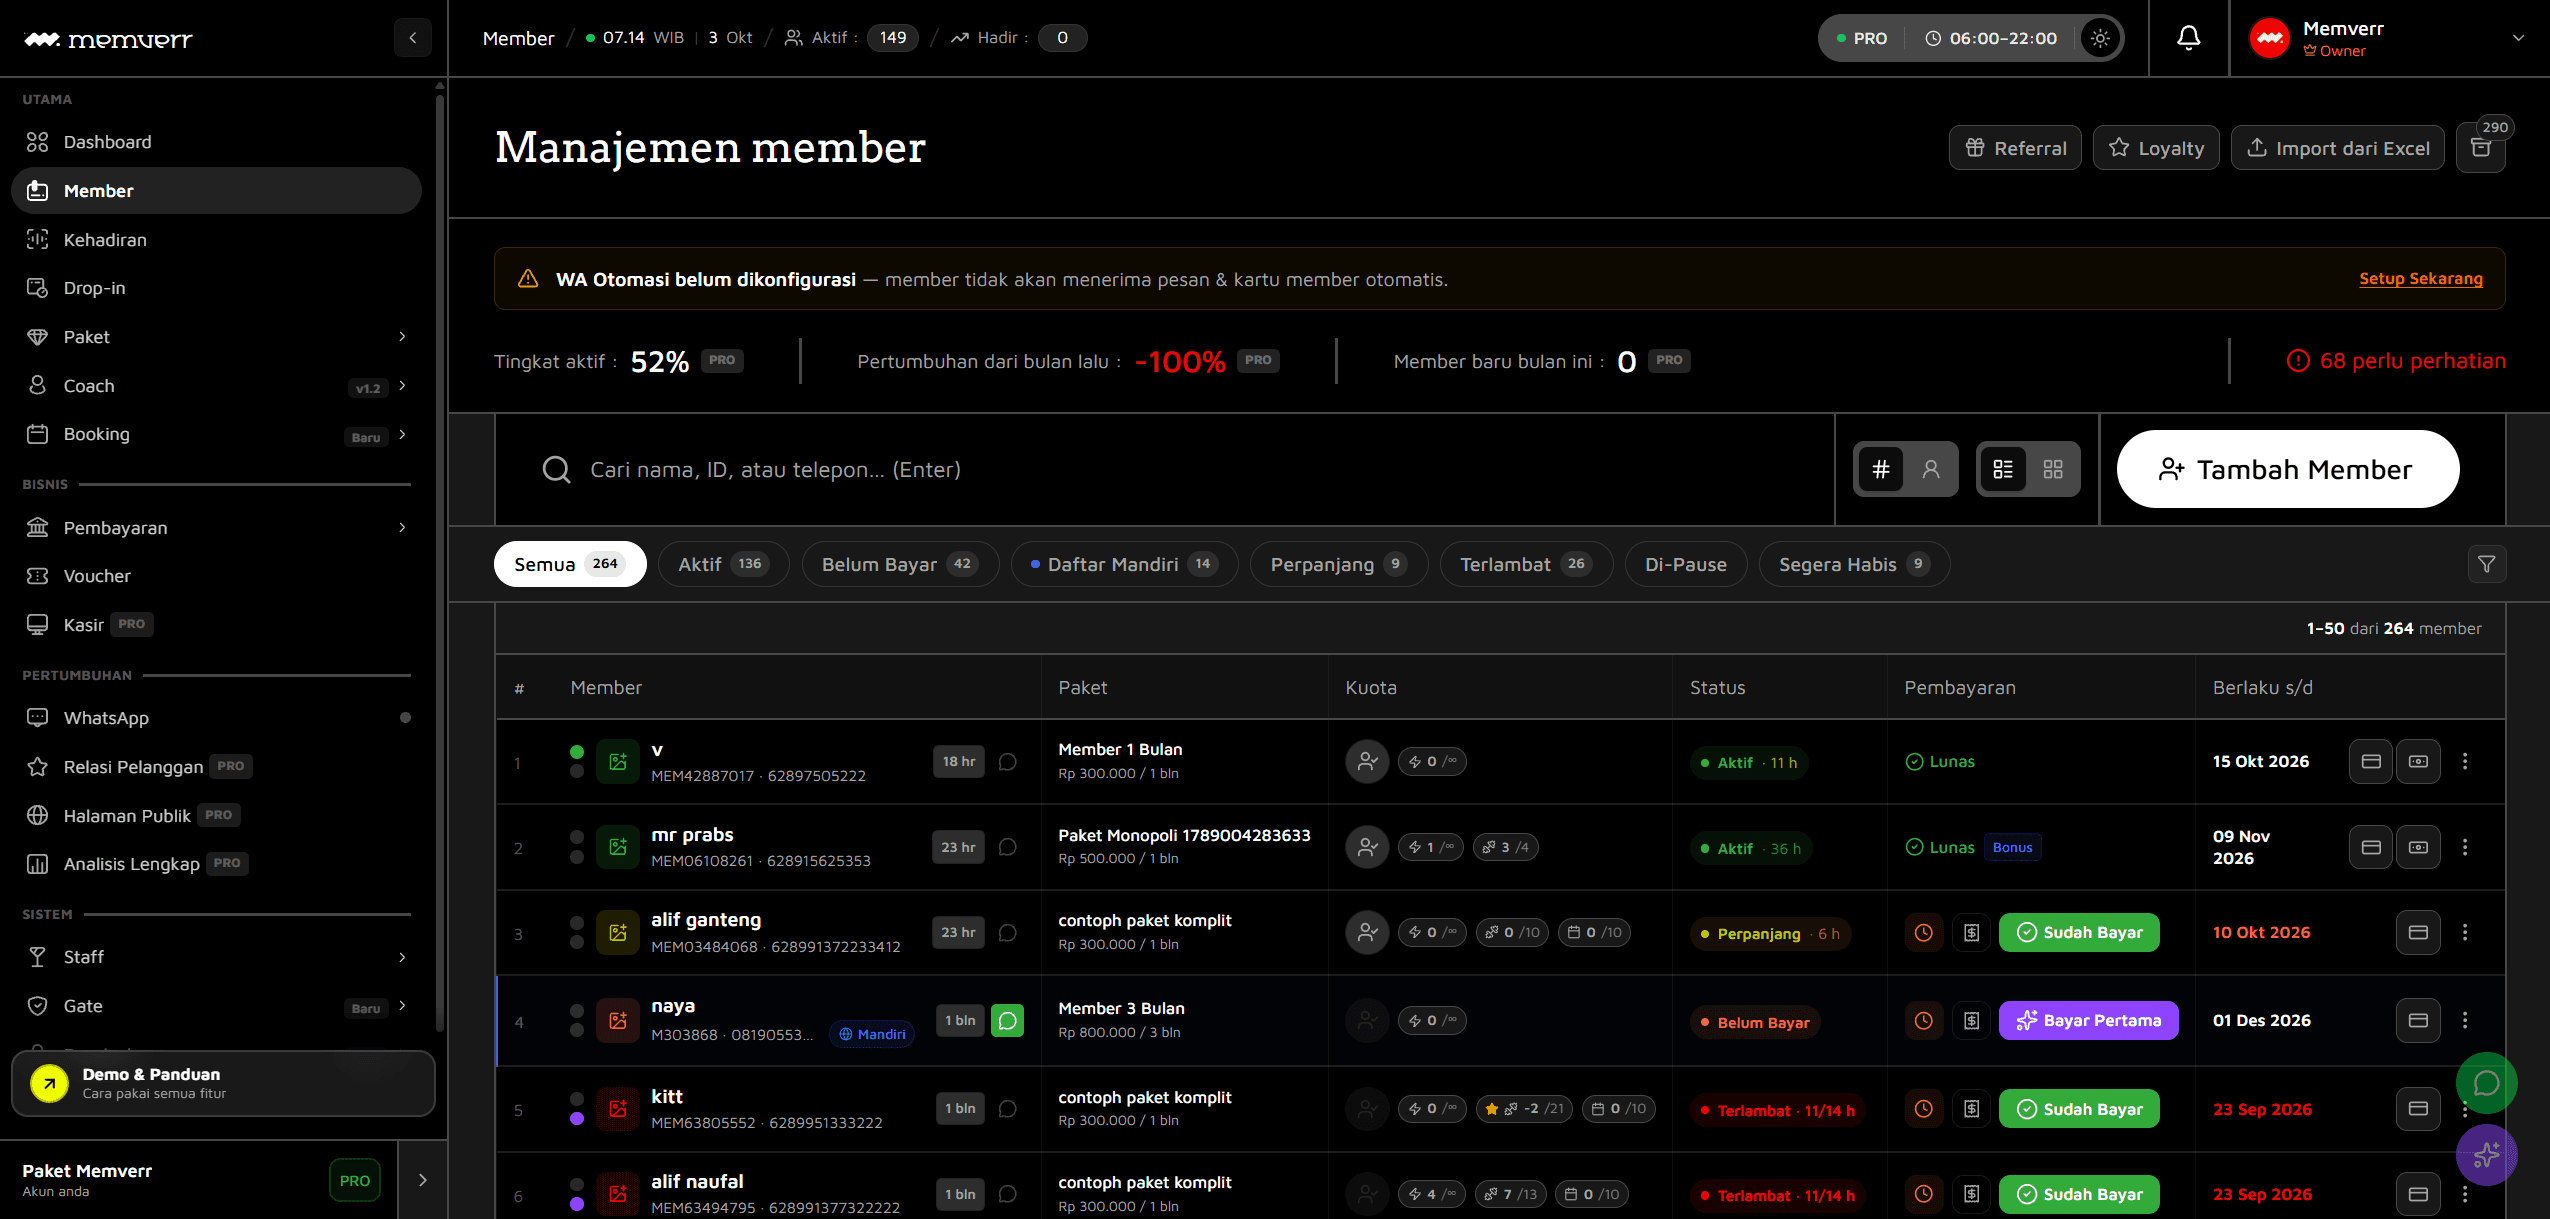Click the Tambah Member button
Screen dimensions: 2550x1219
2288,469
